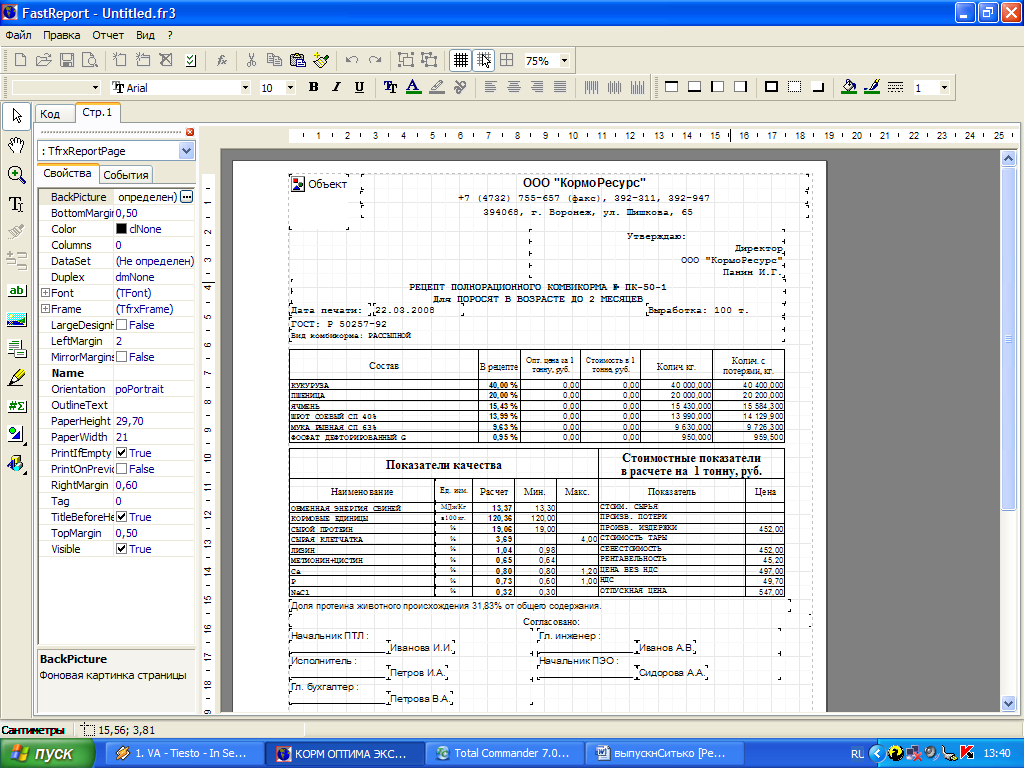Expand the Font property node
The height and width of the screenshot is (768, 1024).
pos(45,293)
